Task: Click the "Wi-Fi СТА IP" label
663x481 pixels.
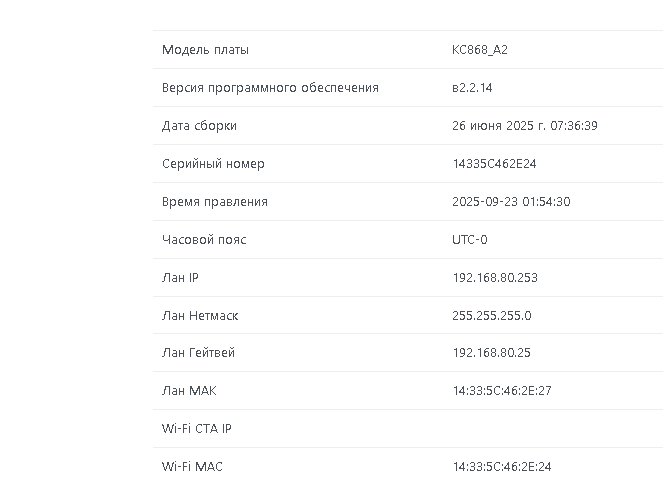Action: (x=197, y=429)
